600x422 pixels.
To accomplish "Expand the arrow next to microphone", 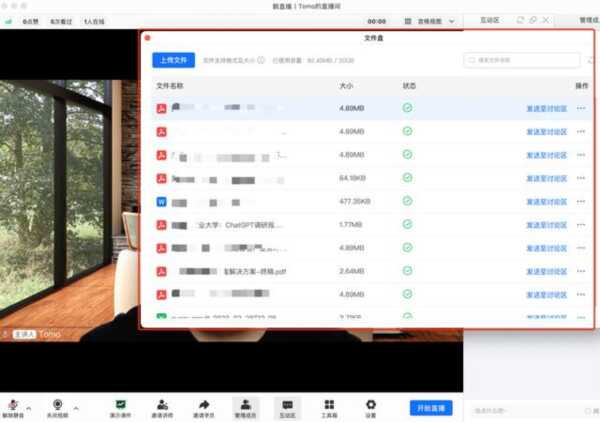I will (x=28, y=408).
